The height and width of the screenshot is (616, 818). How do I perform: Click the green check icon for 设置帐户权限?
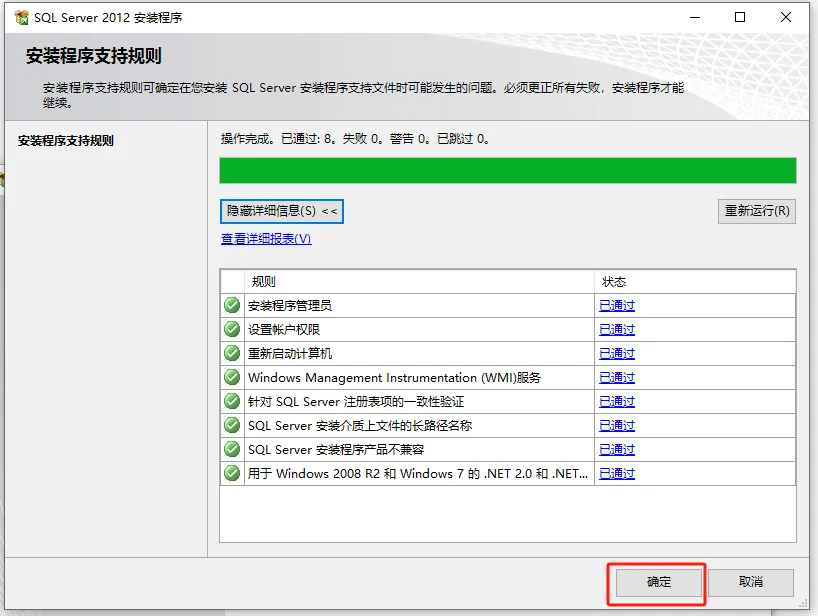[x=232, y=329]
